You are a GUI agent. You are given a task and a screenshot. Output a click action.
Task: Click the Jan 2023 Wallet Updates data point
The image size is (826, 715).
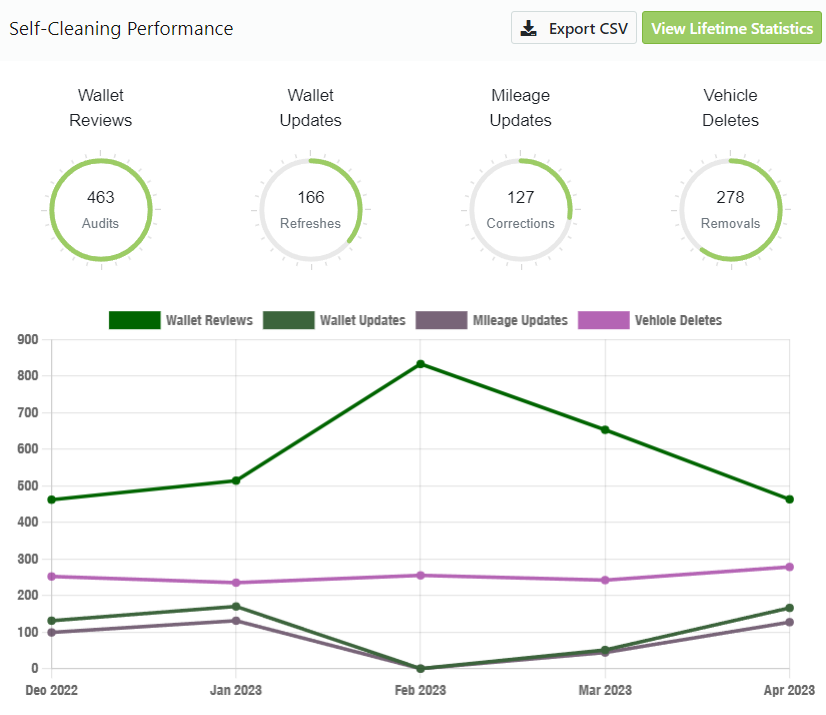tap(236, 607)
